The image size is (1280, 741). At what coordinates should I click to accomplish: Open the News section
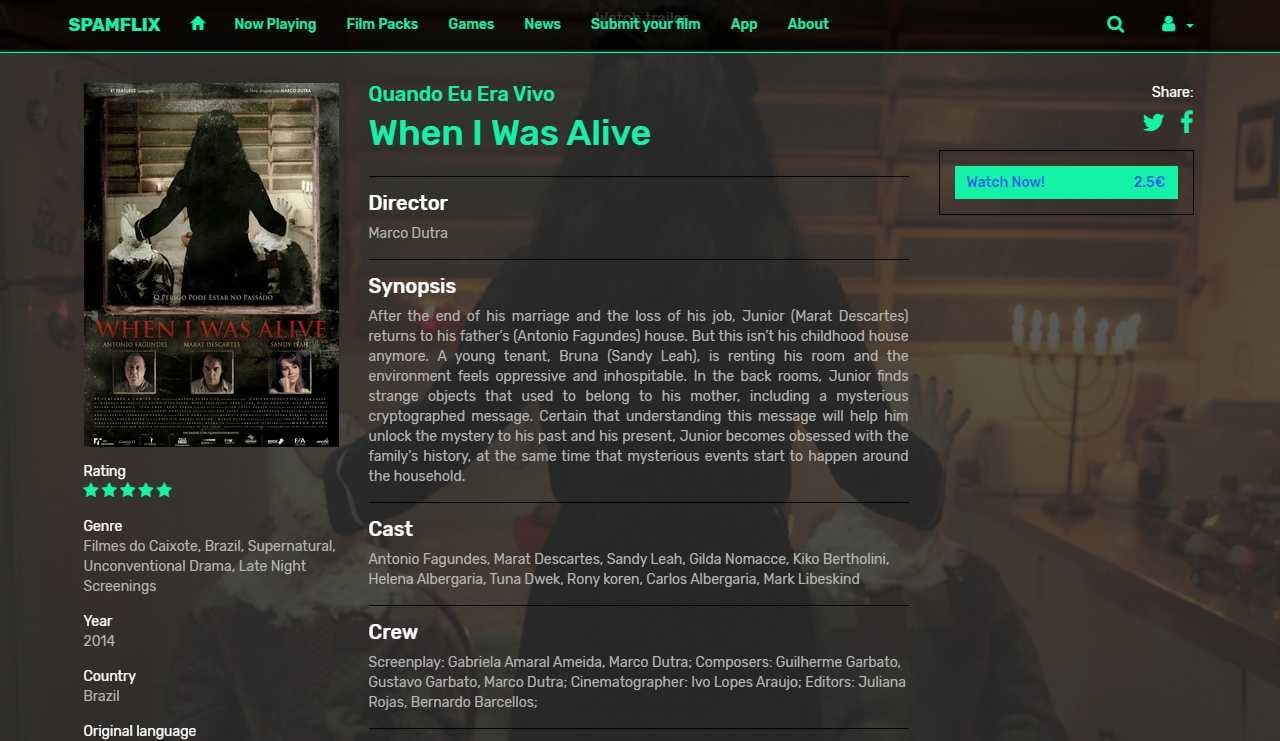(x=542, y=24)
